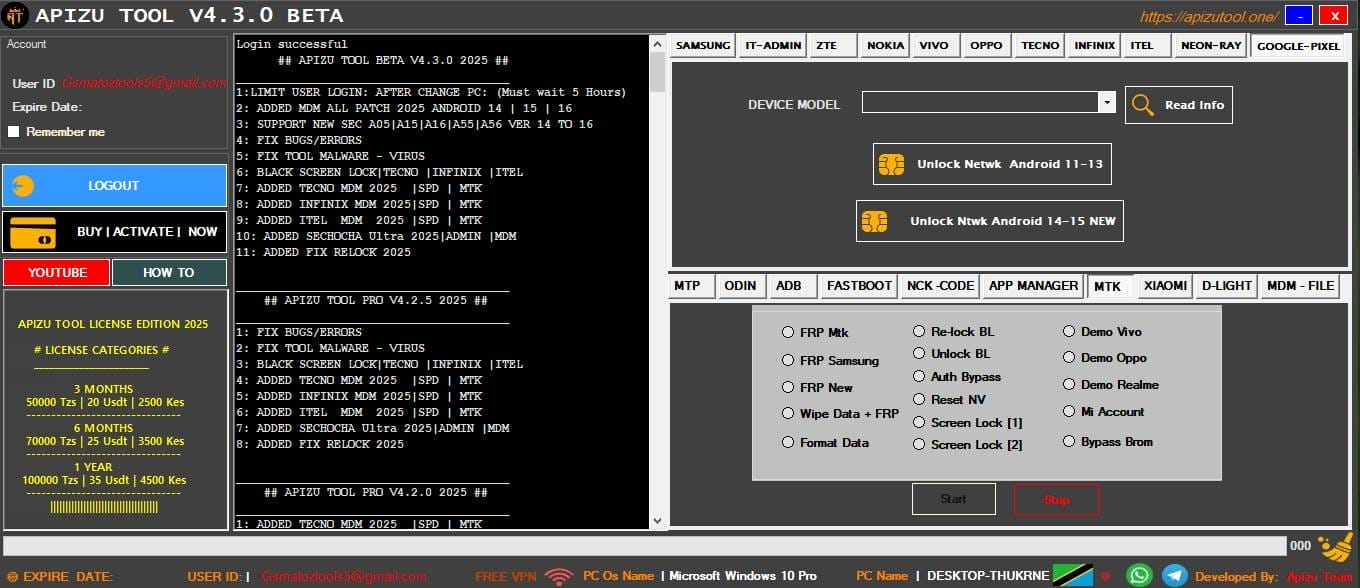Click the circular arrow icon on LOGOUT
The image size is (1360, 588).
22,185
